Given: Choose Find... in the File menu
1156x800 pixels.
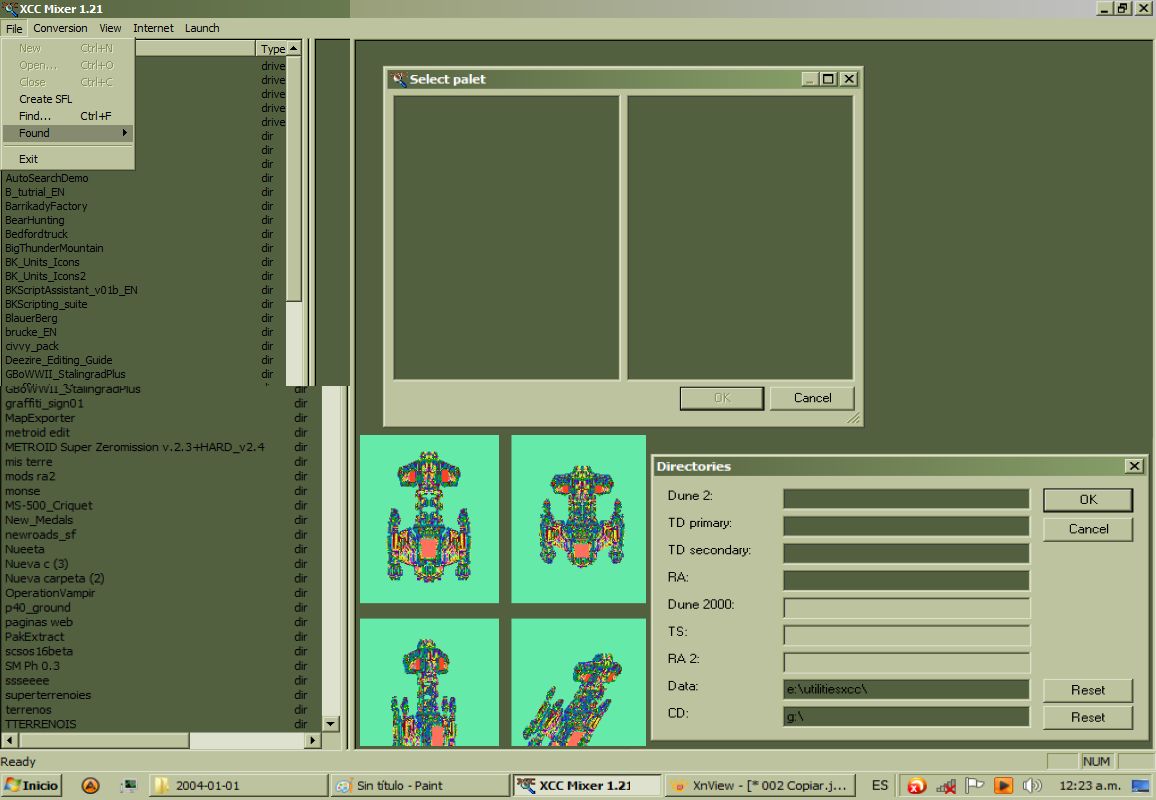Looking at the screenshot, I should (67, 116).
